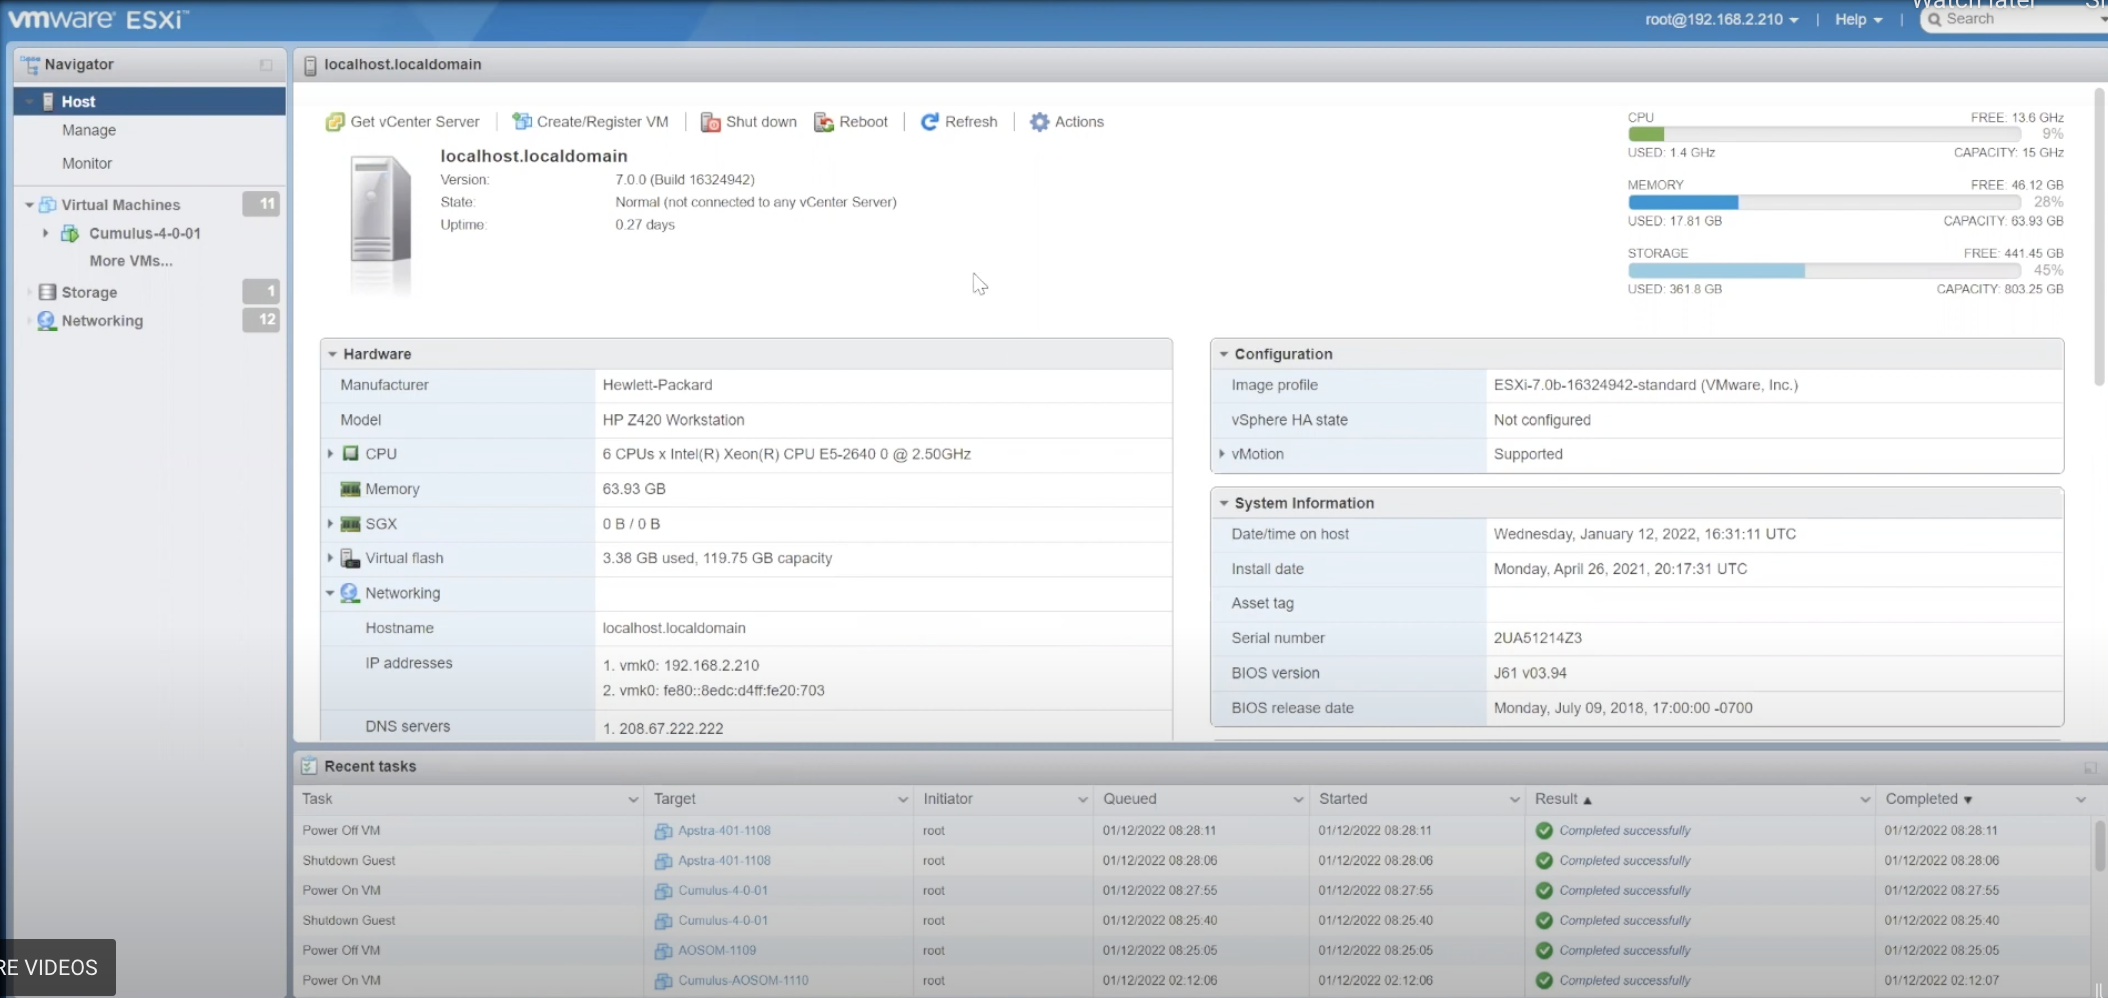This screenshot has height=998, width=2108.
Task: Click the Reboot host icon
Action: [824, 122]
